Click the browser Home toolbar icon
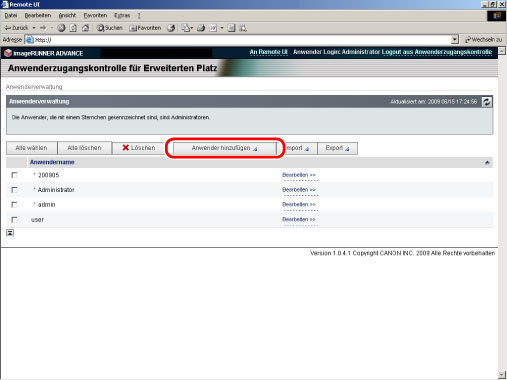 tap(85, 28)
